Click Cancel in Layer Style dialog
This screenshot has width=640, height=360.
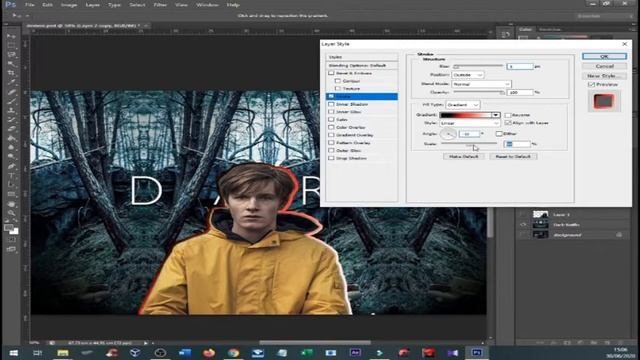[604, 66]
